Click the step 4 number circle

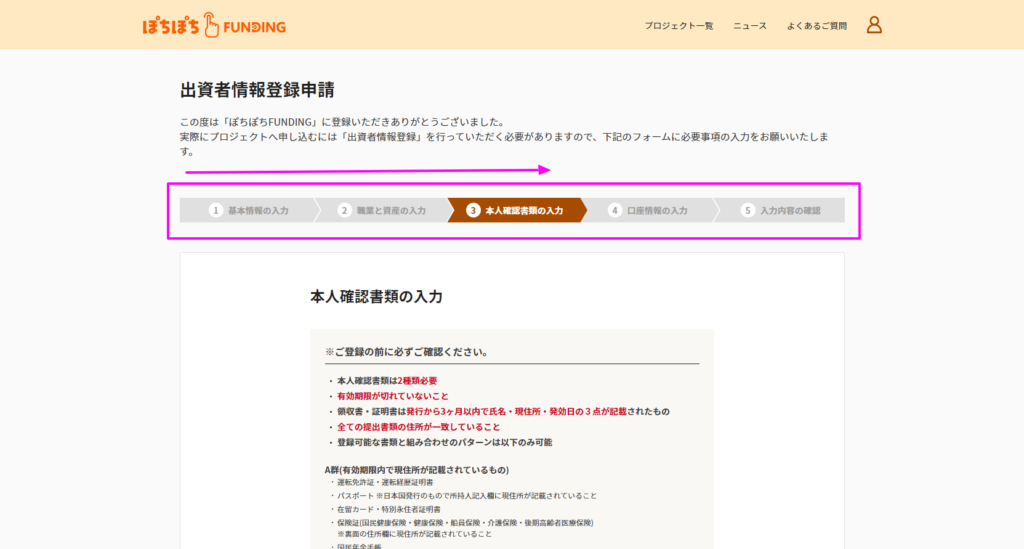tap(616, 211)
